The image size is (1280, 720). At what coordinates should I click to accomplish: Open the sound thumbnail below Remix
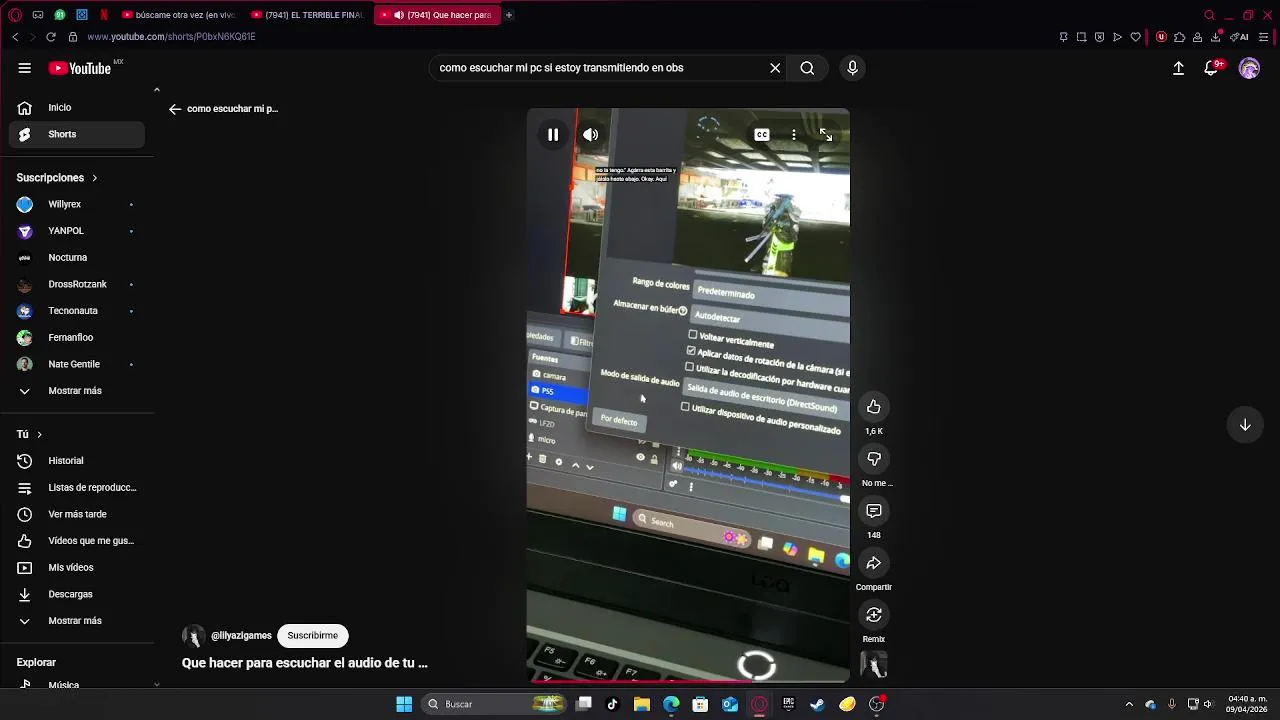(x=874, y=665)
